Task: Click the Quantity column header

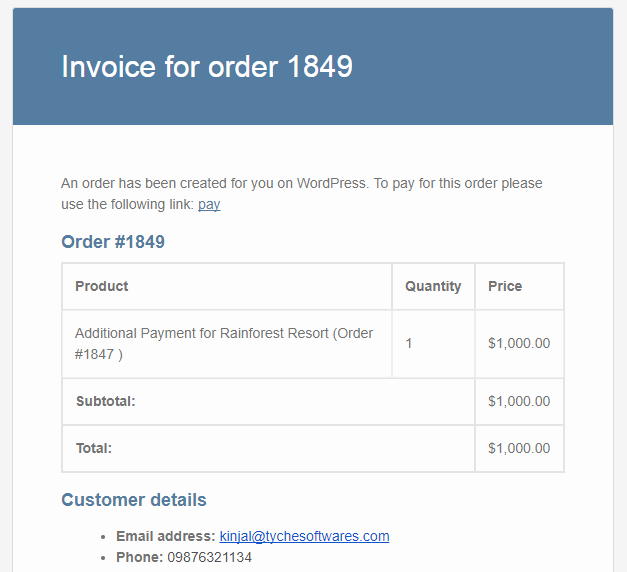Action: (433, 286)
